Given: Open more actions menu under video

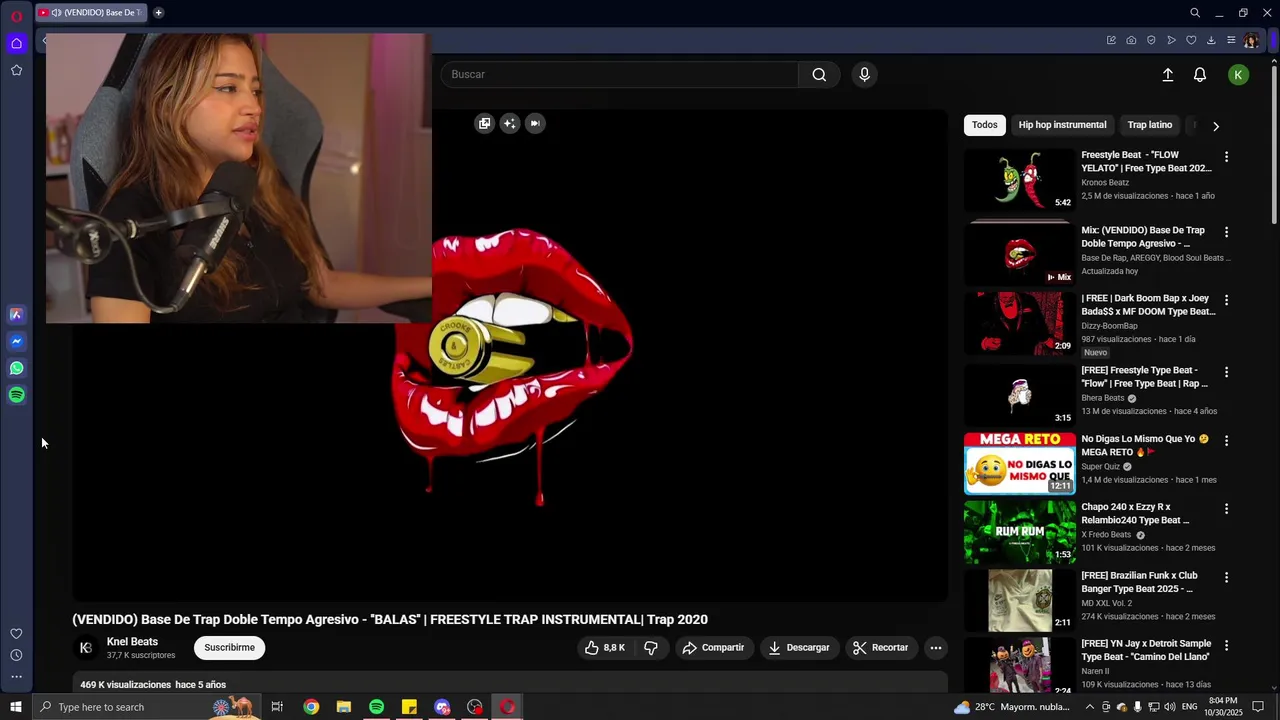Looking at the screenshot, I should [936, 648].
